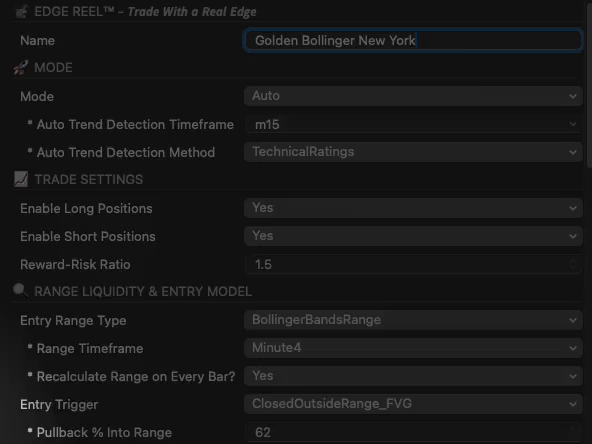
Task: Click the 'Auto Trend Detection Method' label
Action: point(126,153)
